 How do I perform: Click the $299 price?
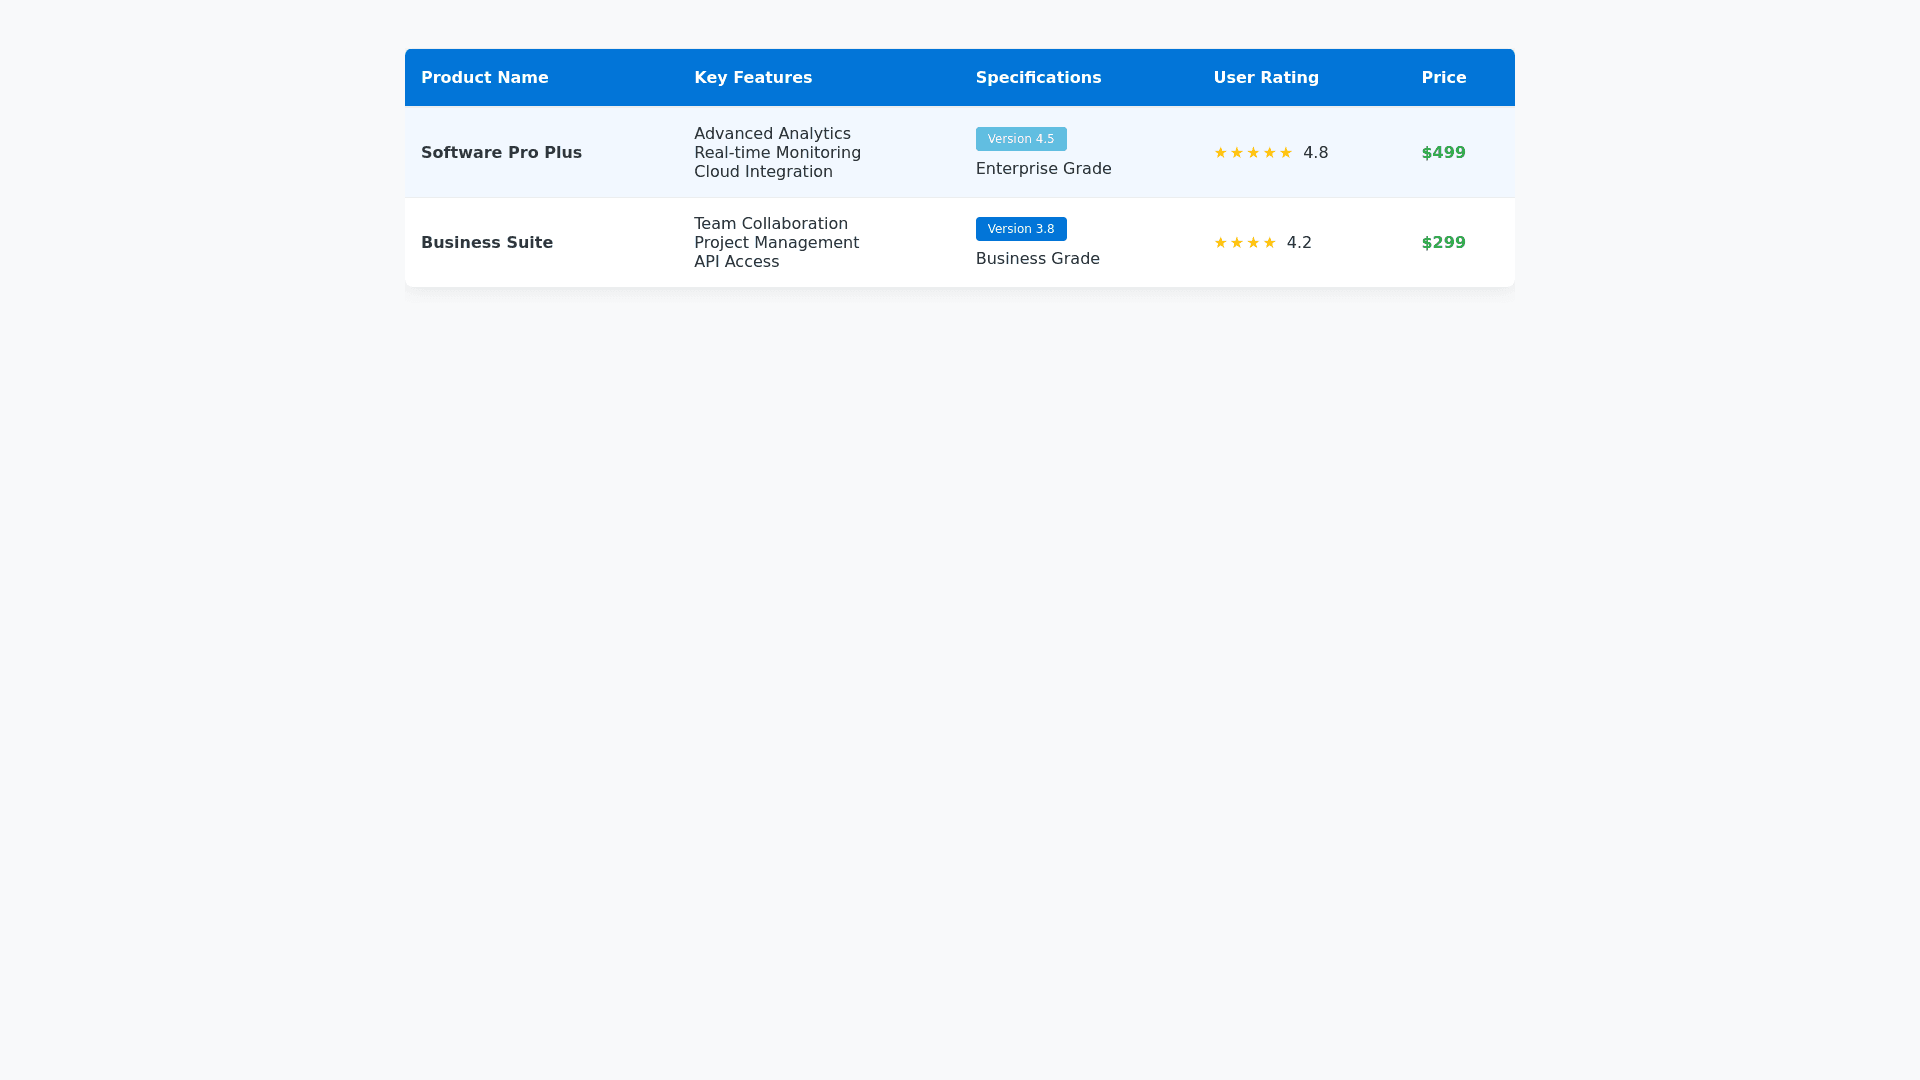1443,243
